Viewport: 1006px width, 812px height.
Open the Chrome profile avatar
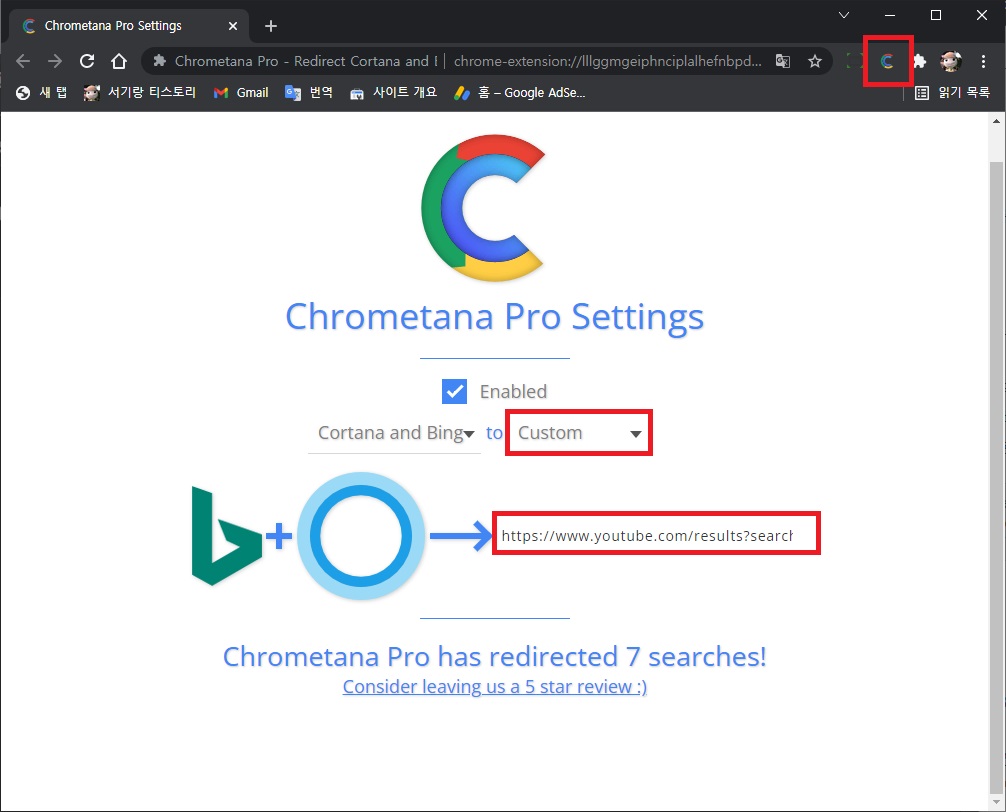[950, 61]
